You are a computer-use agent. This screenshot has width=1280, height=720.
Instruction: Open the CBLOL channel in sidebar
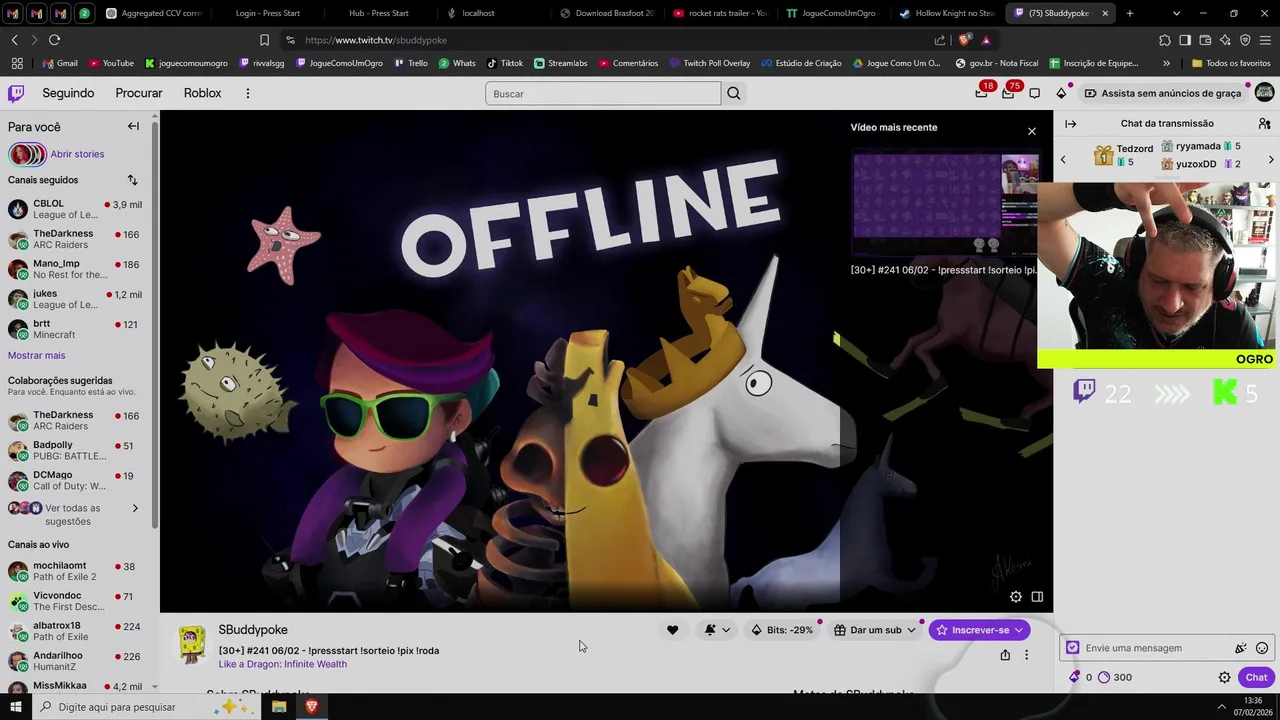75,209
